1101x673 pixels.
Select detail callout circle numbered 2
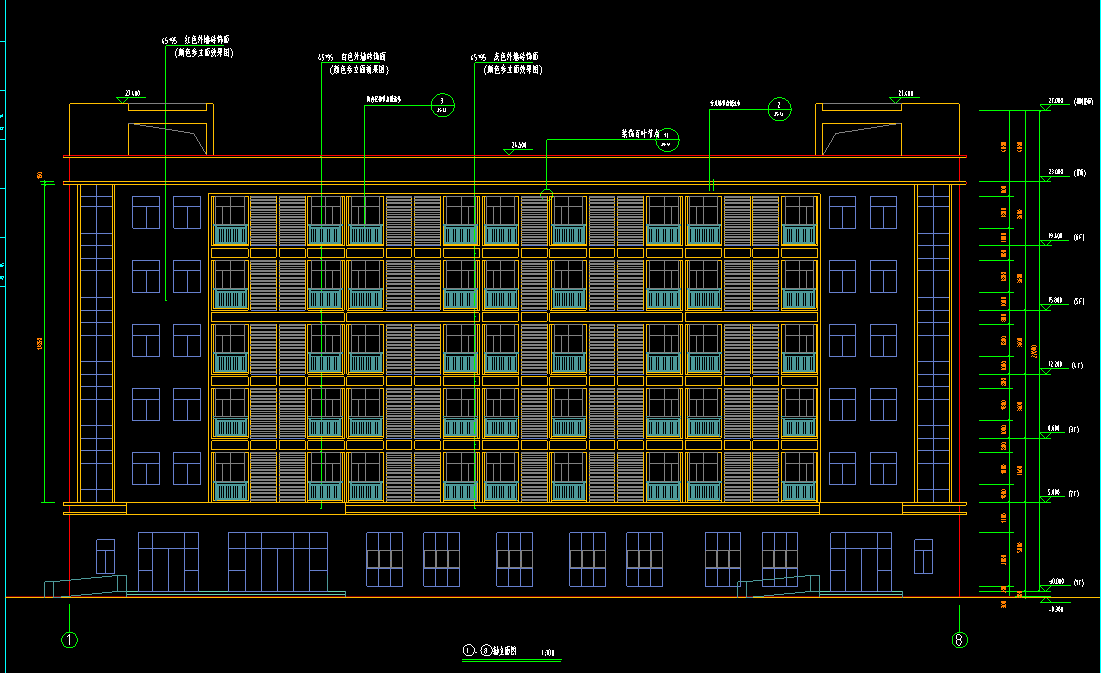(778, 107)
